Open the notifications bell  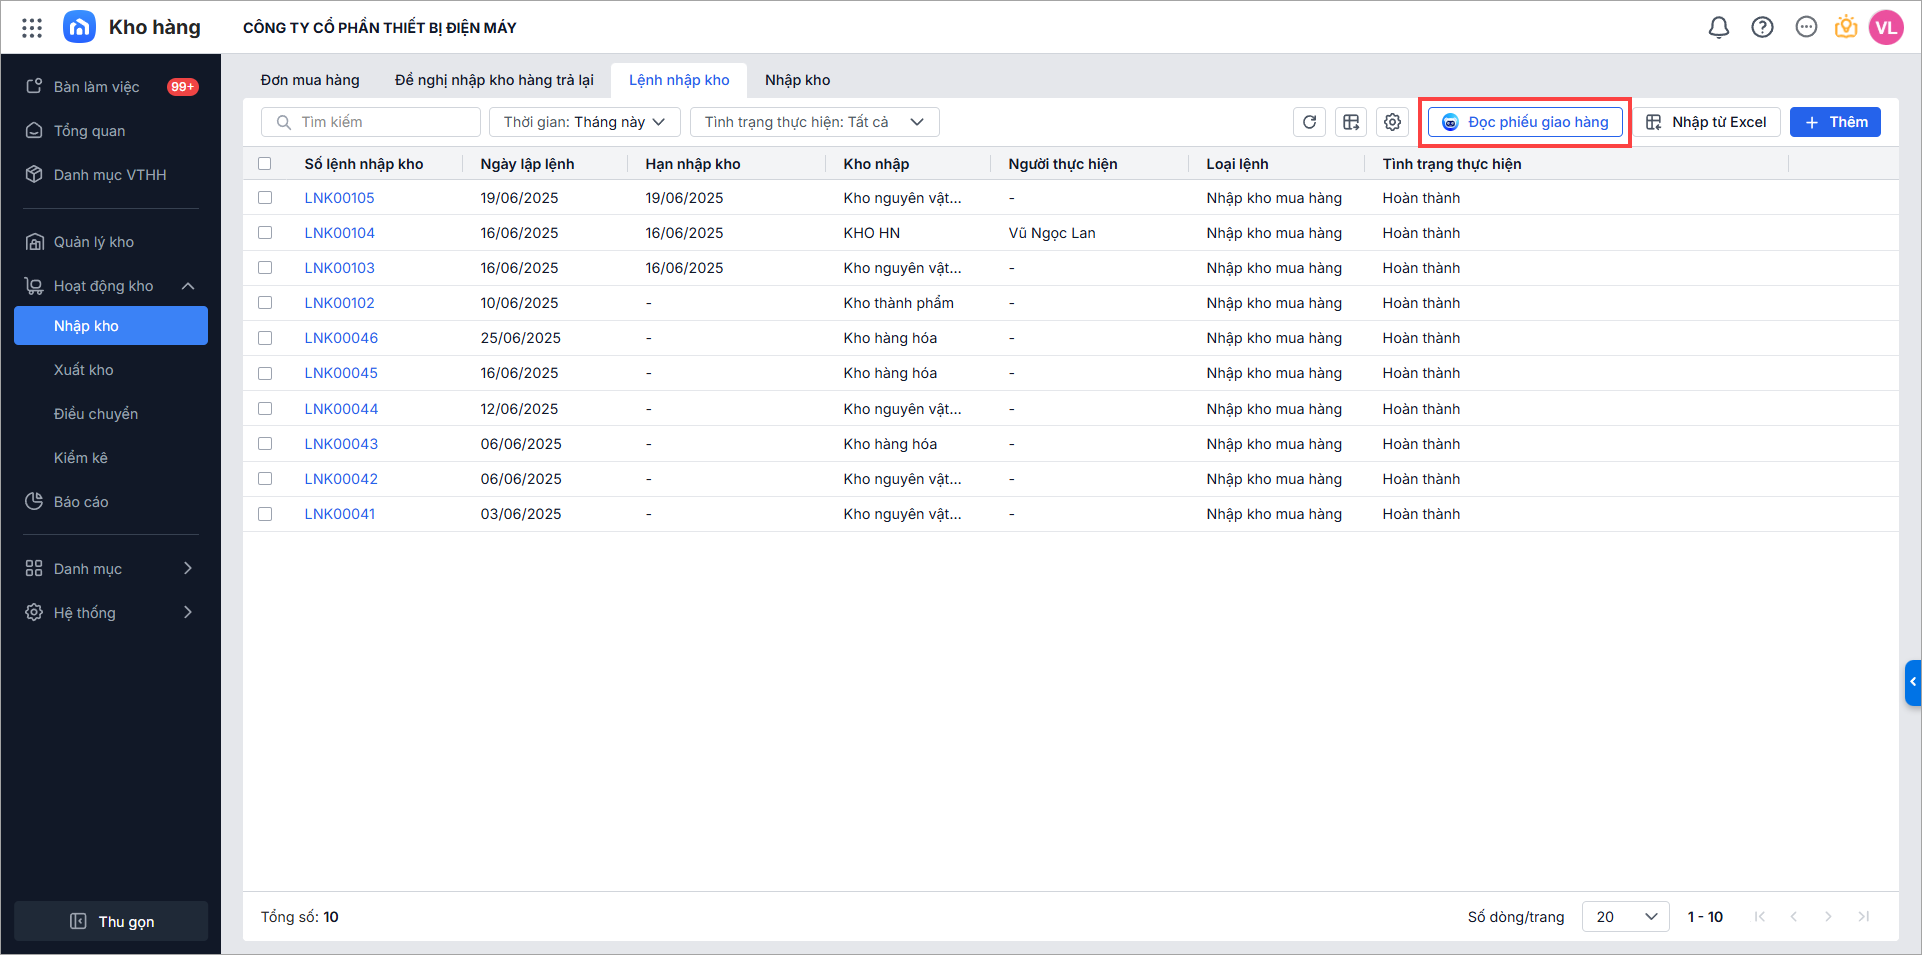coord(1718,28)
